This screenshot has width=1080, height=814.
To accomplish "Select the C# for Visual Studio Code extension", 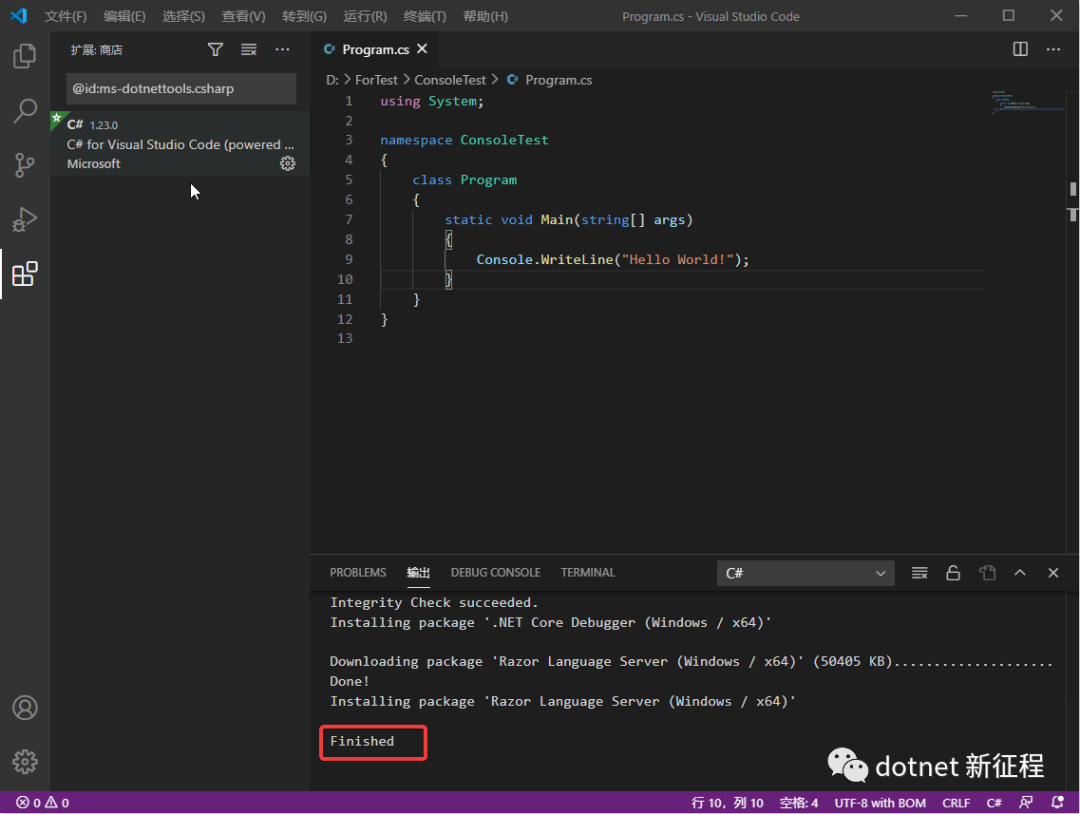I will [x=180, y=144].
